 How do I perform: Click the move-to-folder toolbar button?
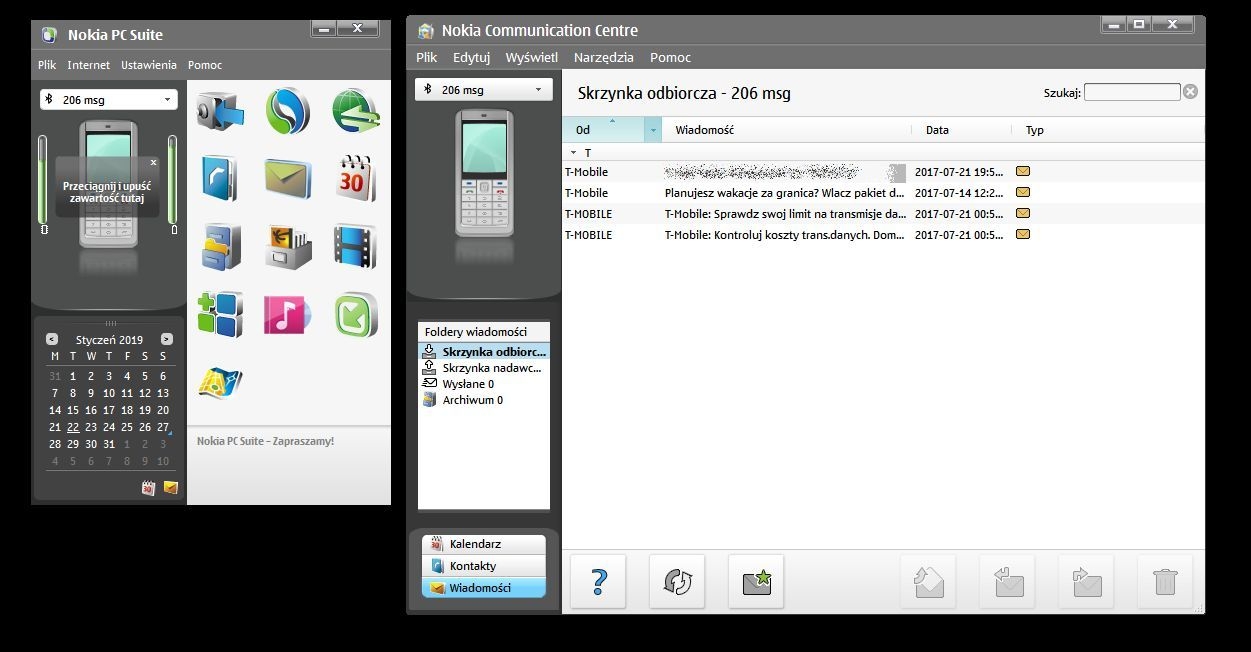coord(928,581)
